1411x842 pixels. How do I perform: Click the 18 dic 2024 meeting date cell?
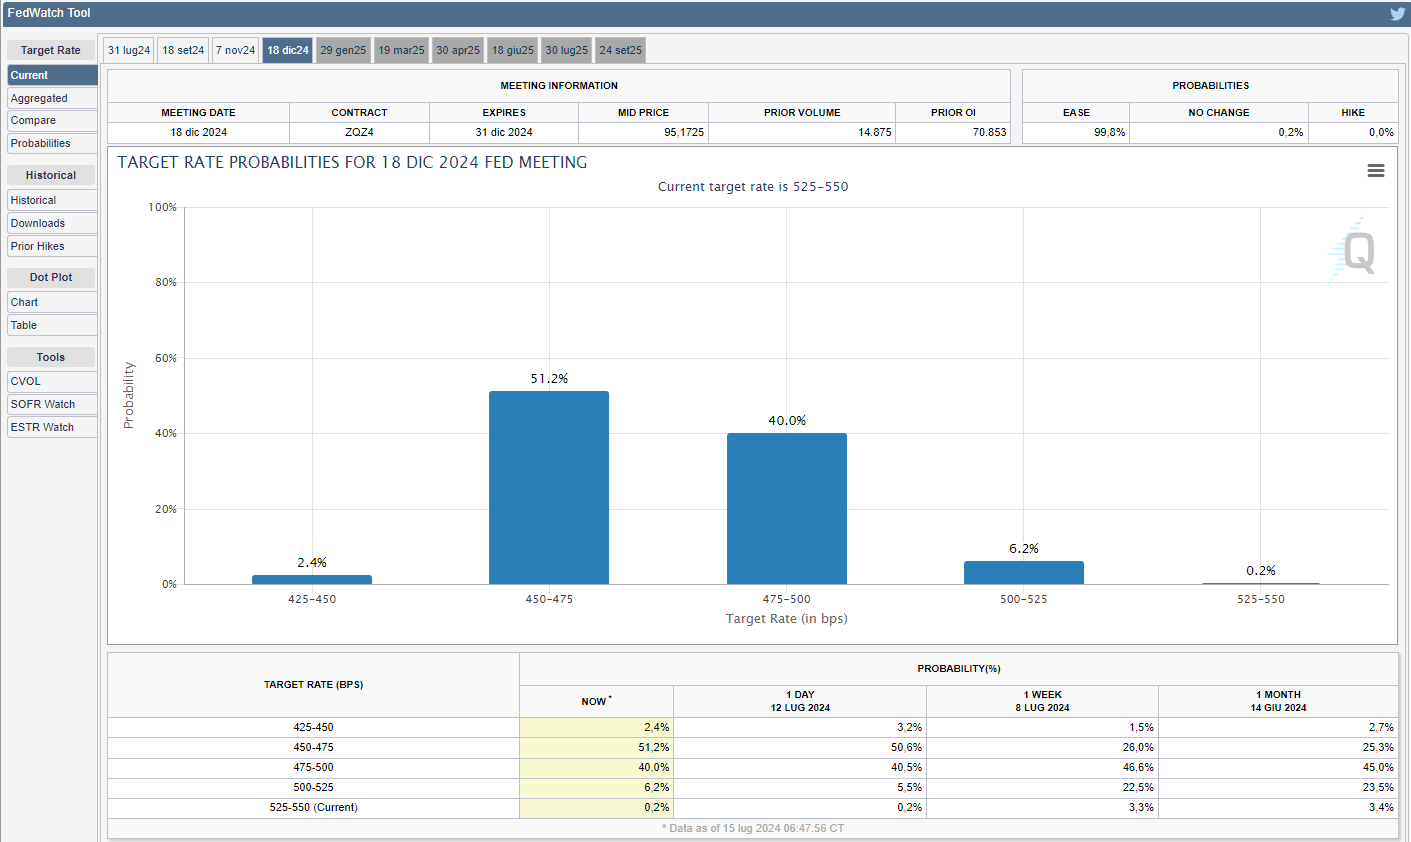click(199, 132)
